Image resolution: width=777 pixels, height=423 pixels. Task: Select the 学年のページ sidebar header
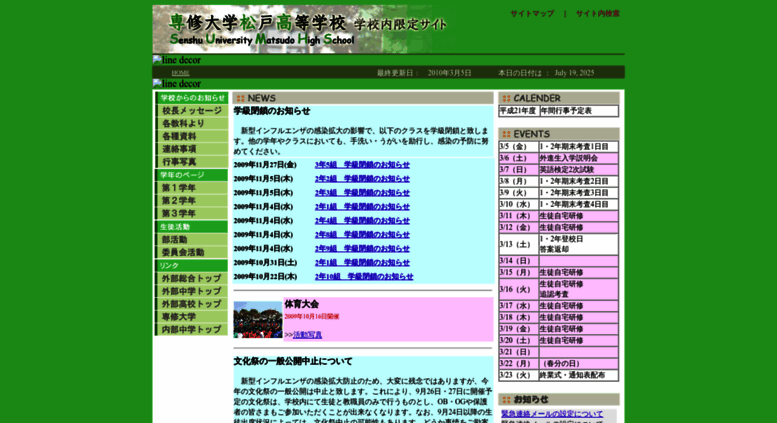[x=192, y=175]
